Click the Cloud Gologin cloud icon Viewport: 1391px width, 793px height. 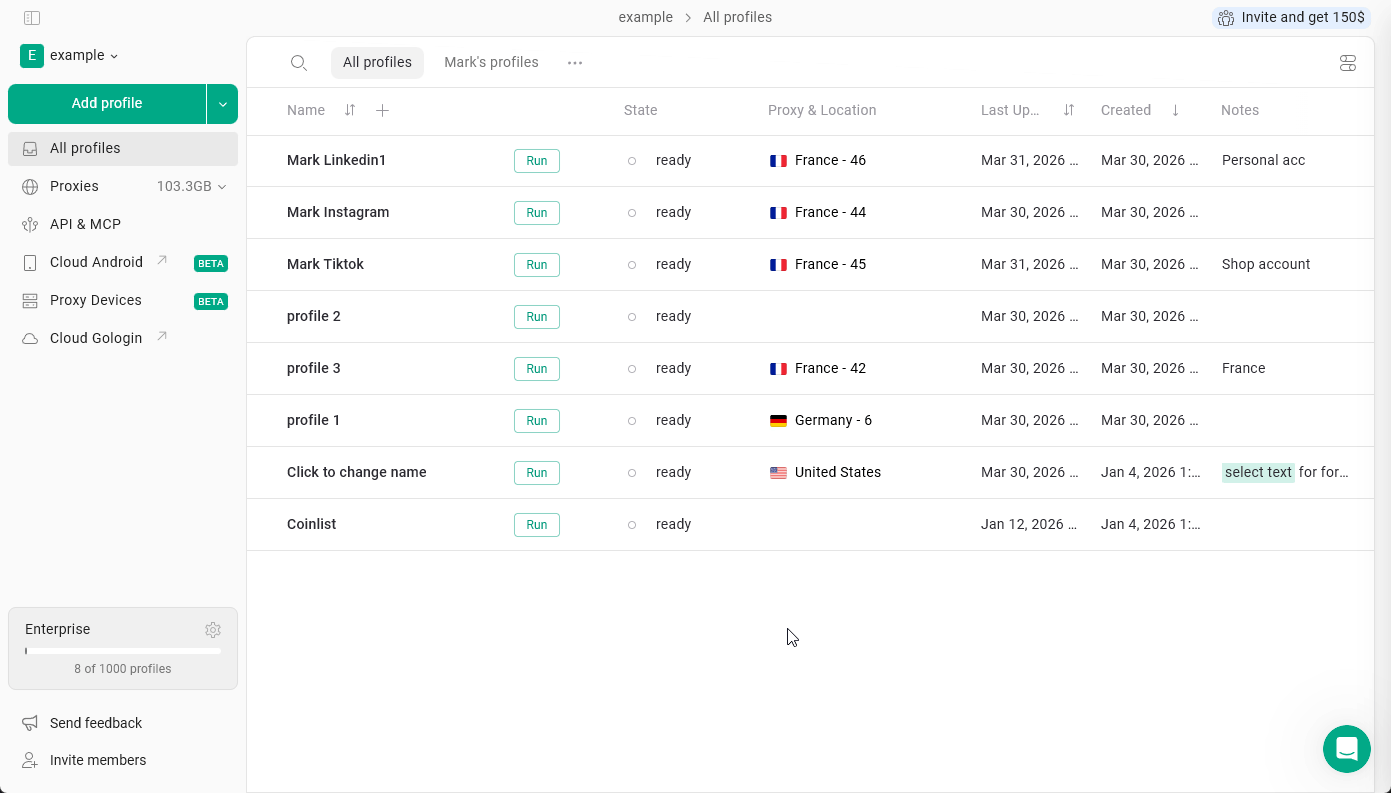30,339
